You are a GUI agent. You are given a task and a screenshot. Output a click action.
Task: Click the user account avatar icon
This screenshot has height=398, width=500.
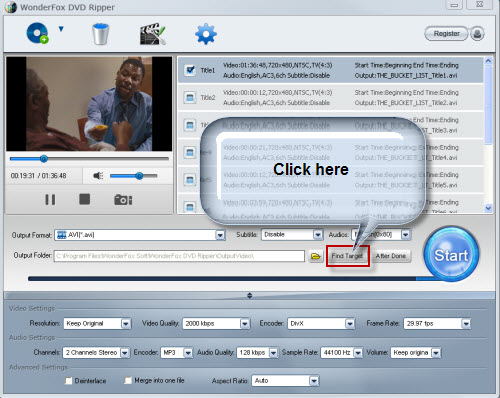477,34
